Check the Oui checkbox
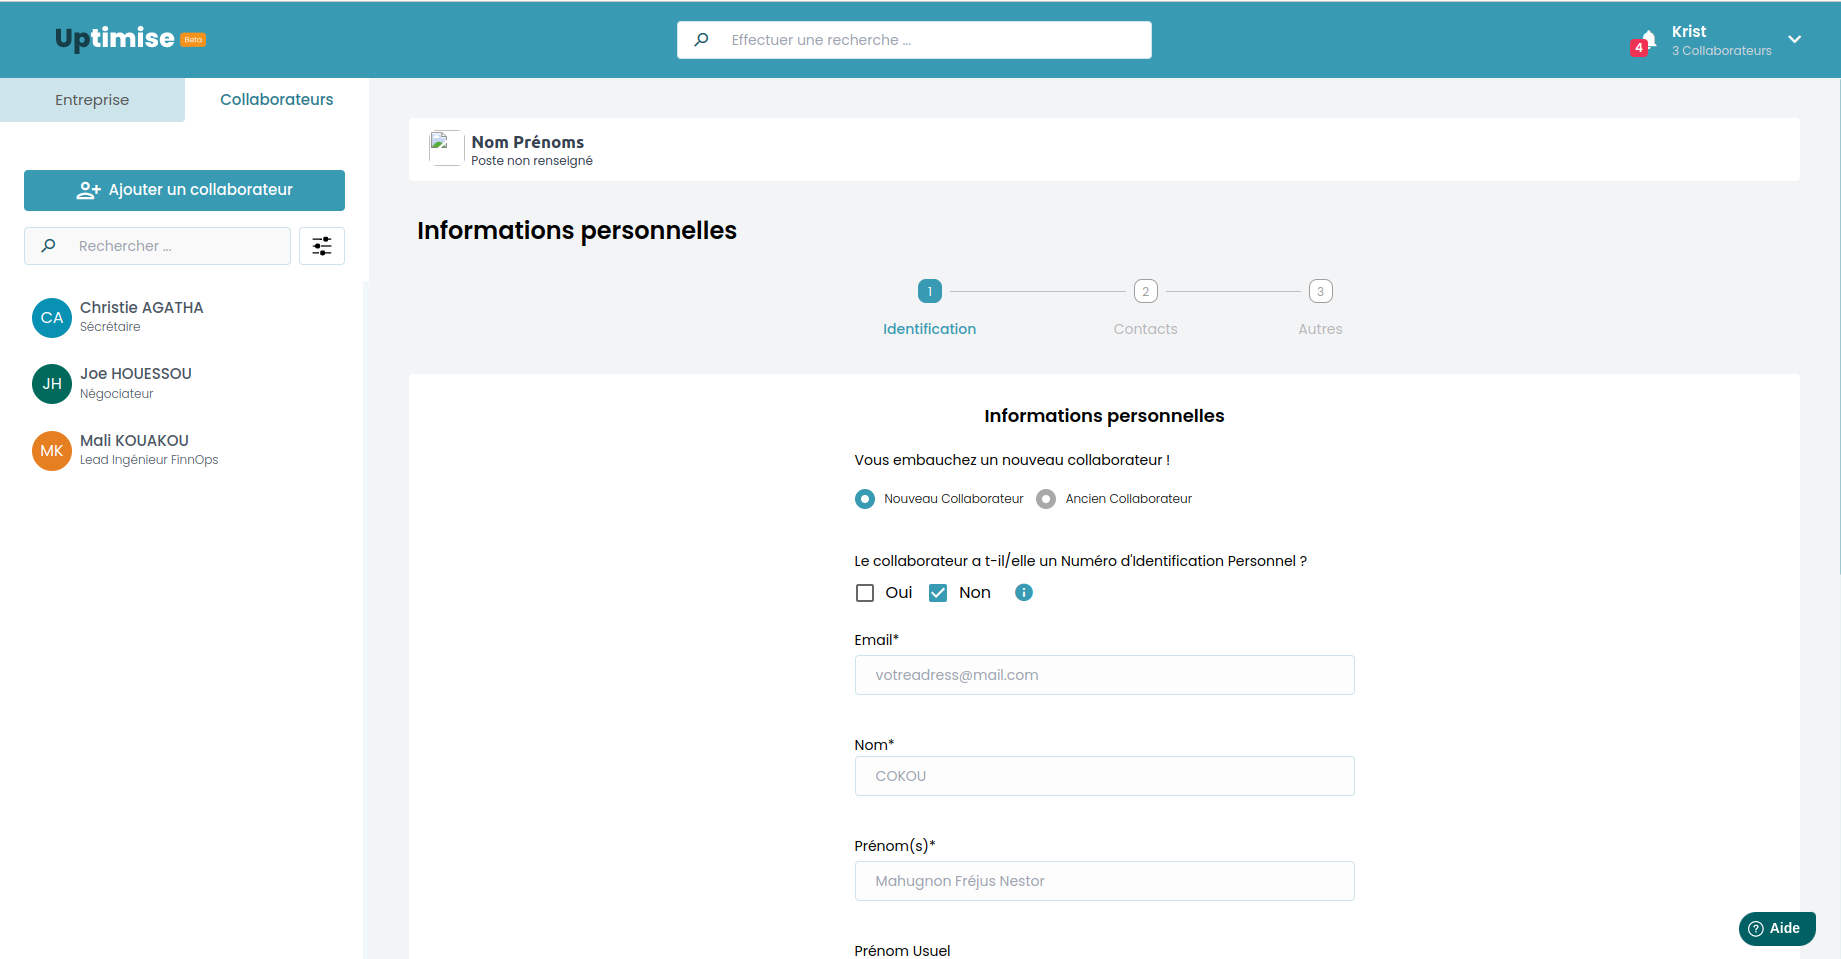The width and height of the screenshot is (1841, 959). (x=865, y=593)
